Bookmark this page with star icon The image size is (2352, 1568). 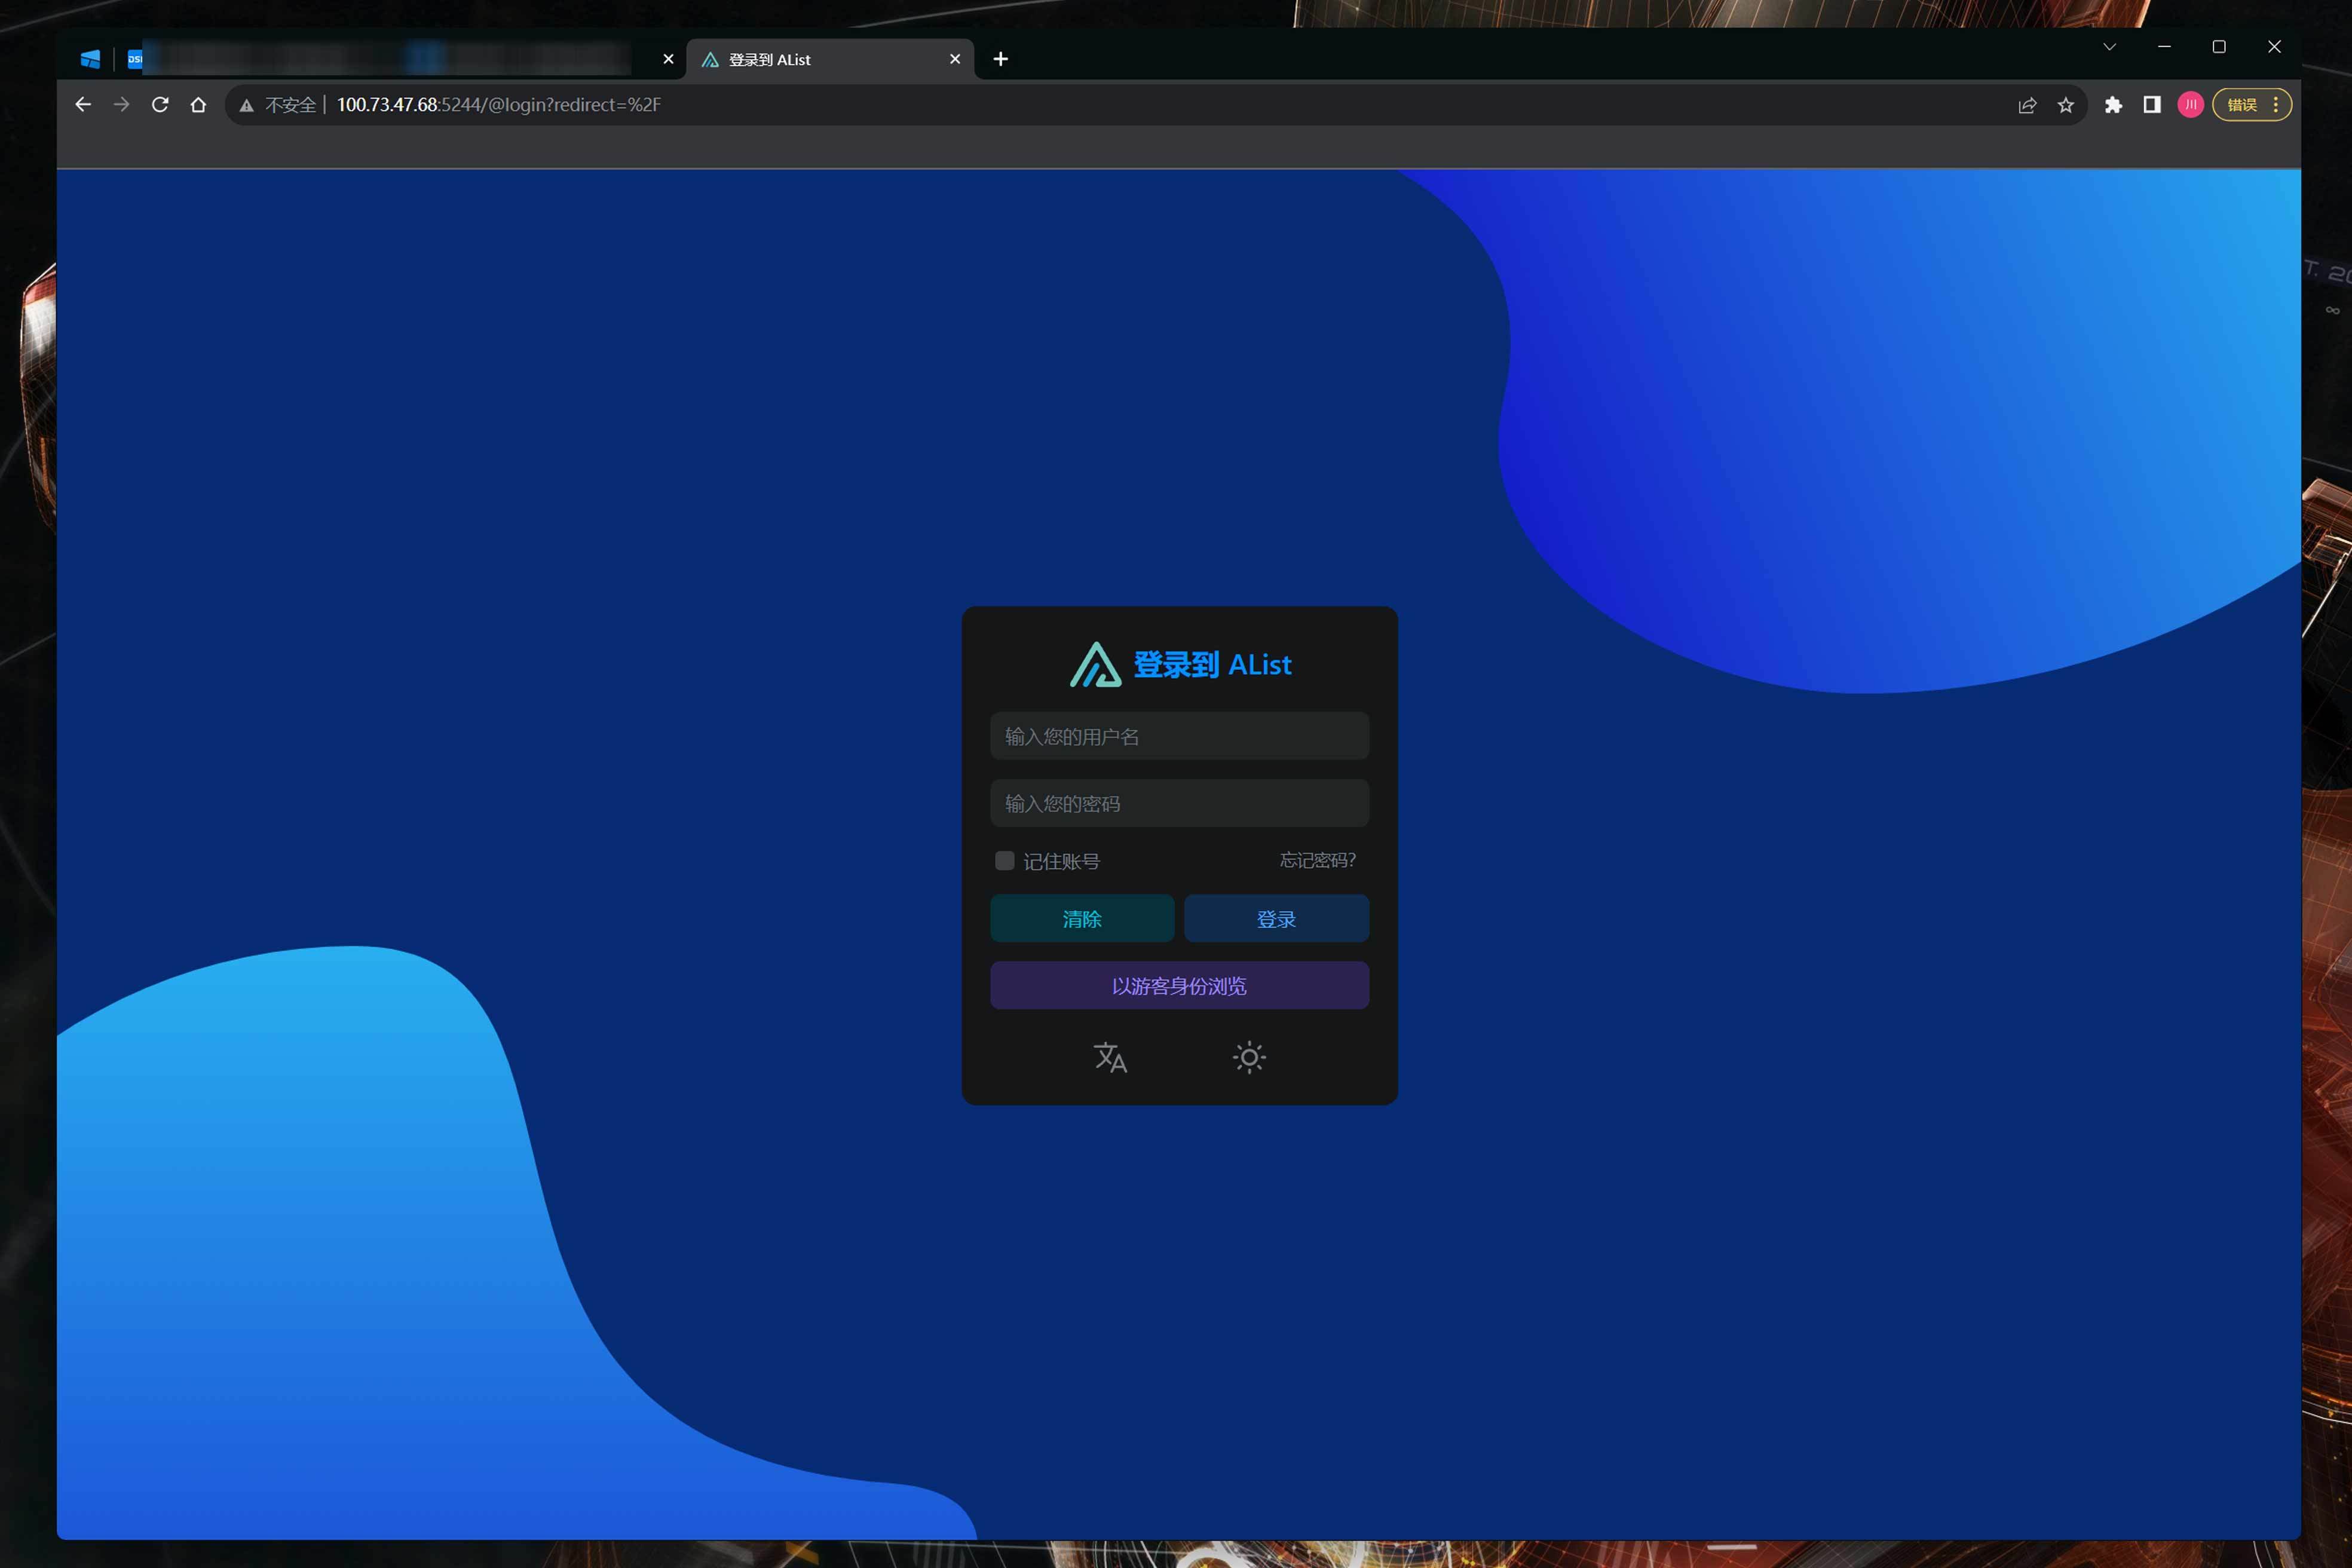2065,105
